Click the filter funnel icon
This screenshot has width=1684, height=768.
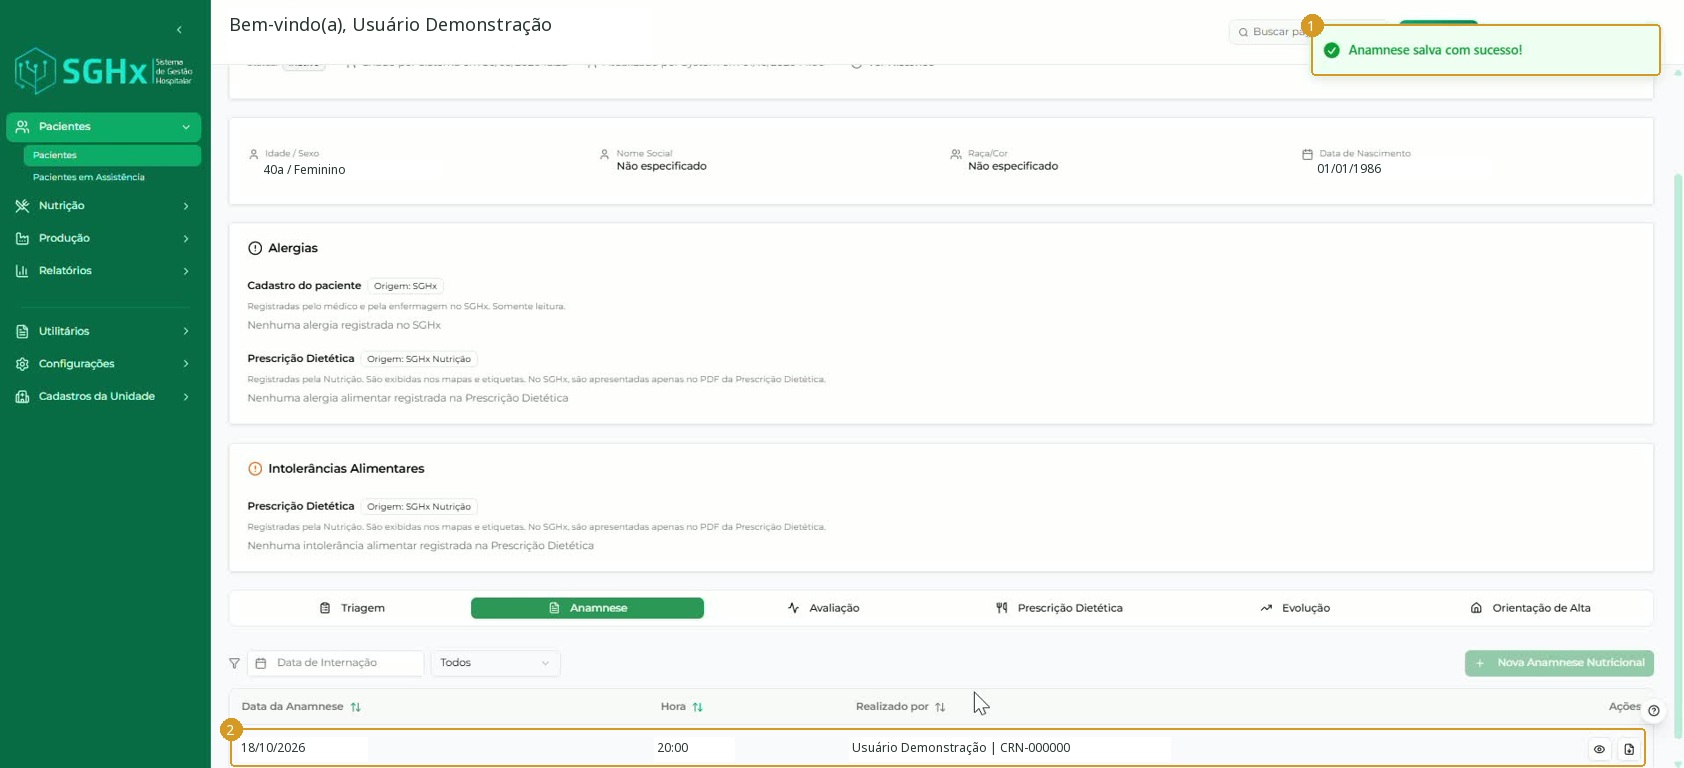(234, 663)
